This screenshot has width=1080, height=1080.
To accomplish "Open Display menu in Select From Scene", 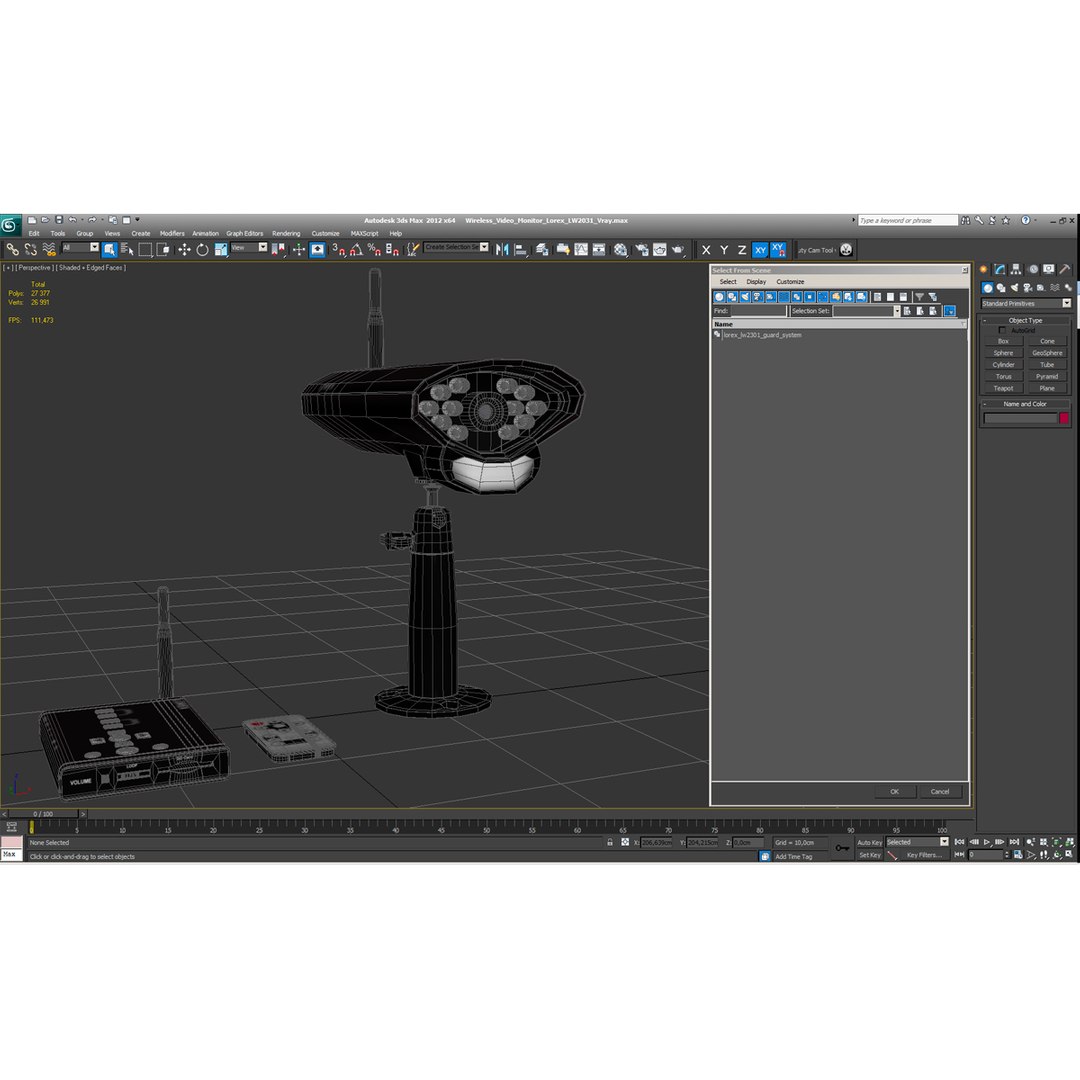I will tap(756, 282).
